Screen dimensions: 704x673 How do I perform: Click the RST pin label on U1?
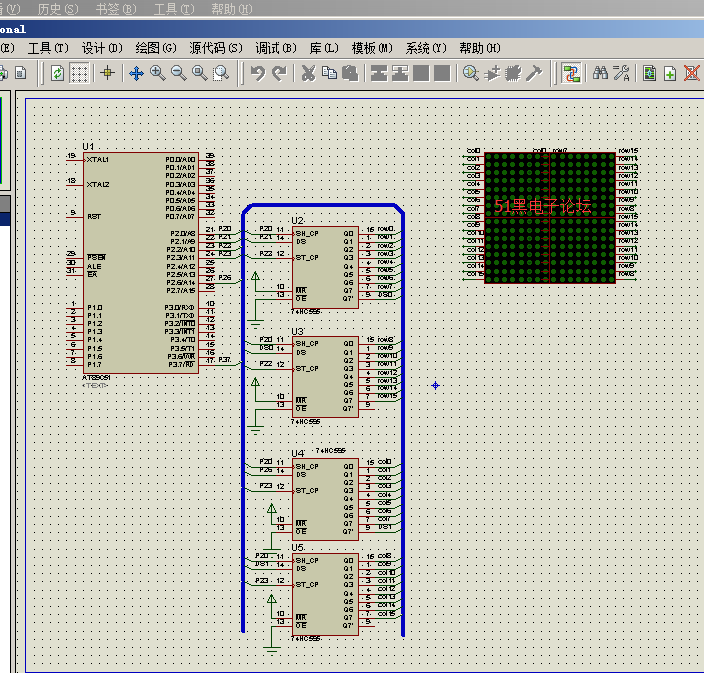pos(94,216)
